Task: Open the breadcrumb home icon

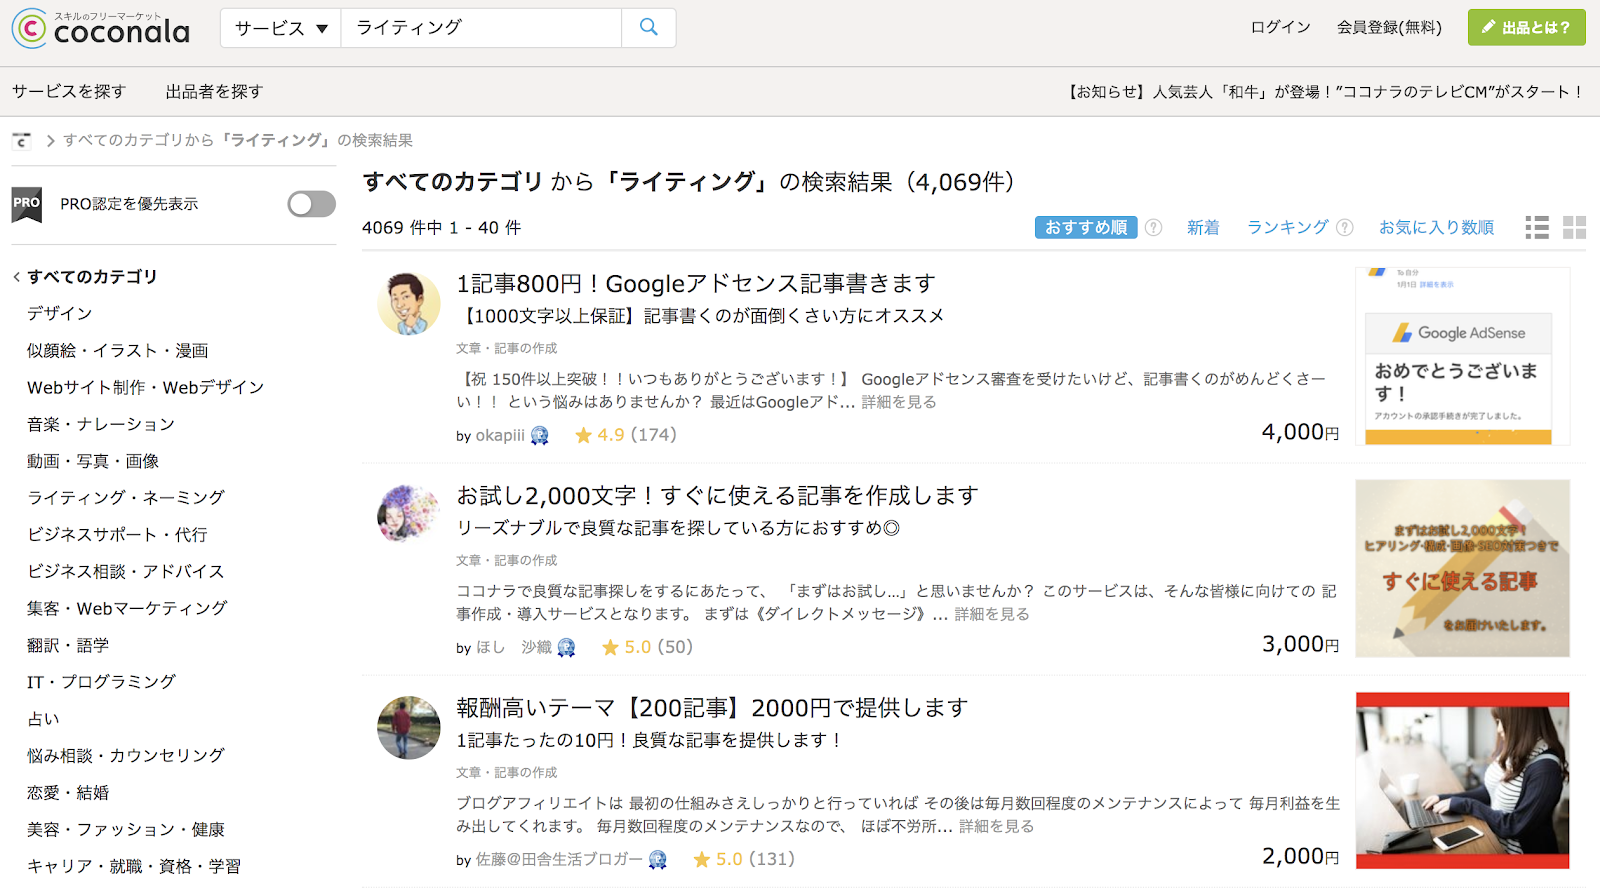Action: tap(22, 141)
